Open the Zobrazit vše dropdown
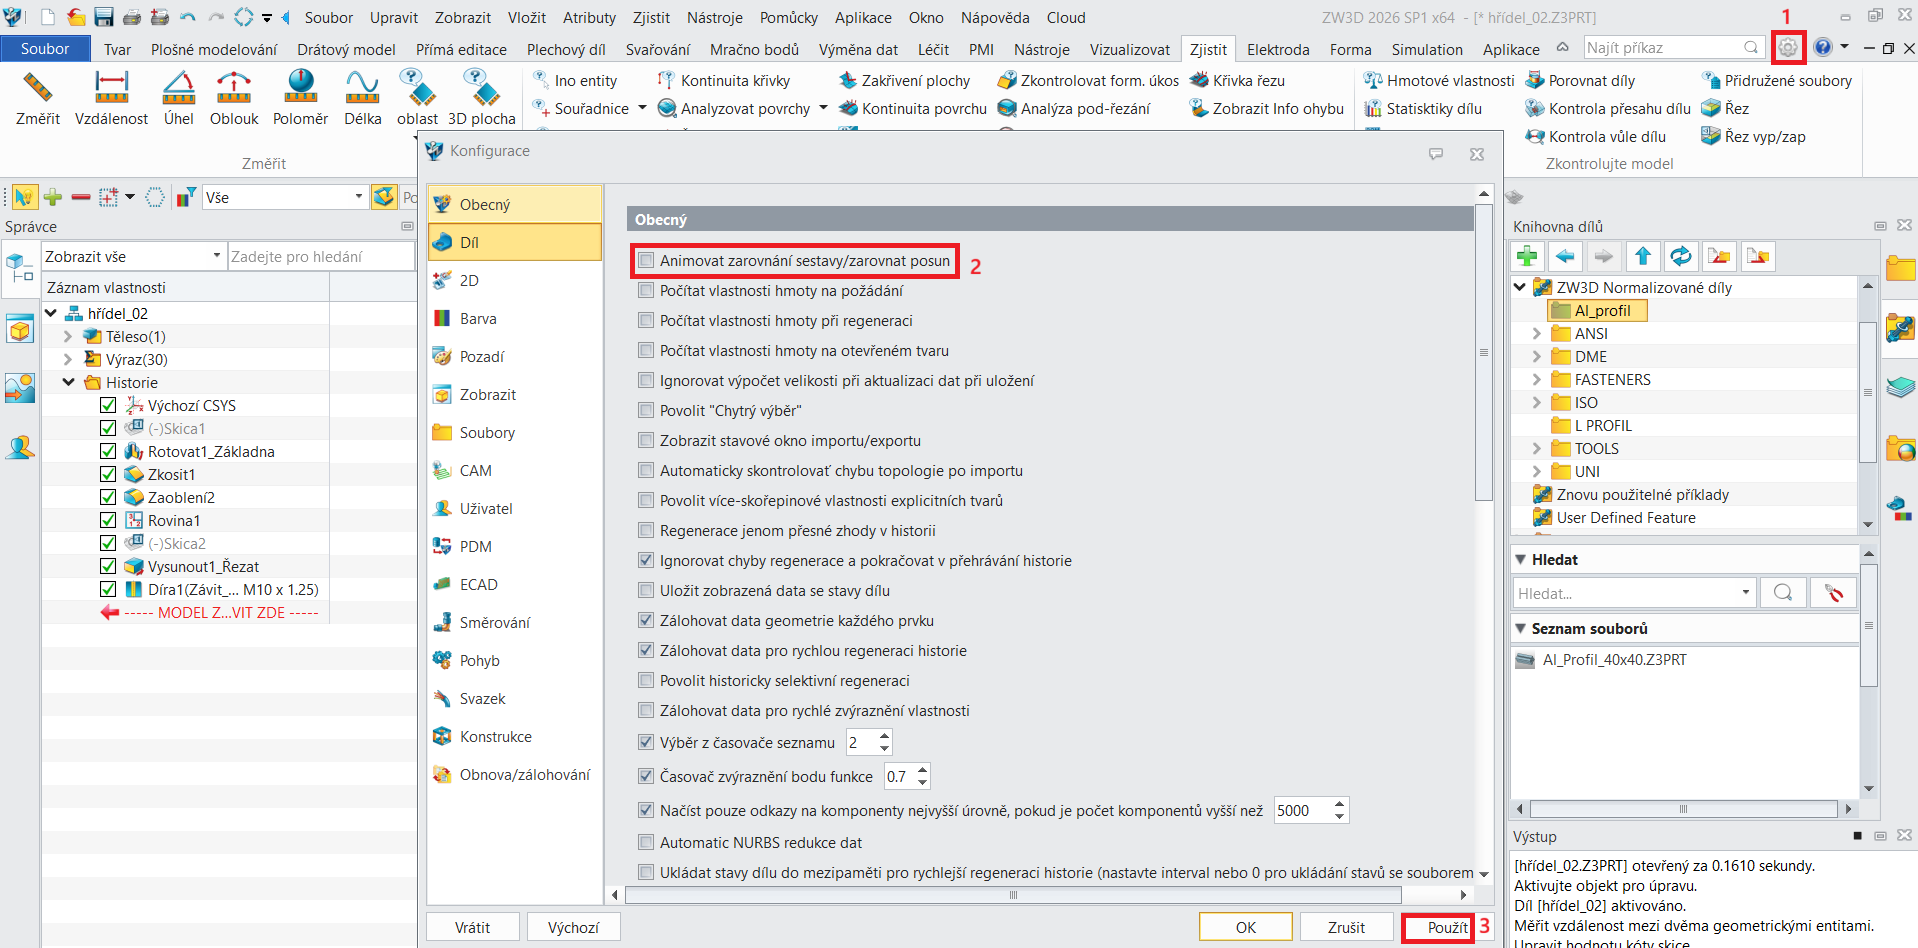Viewport: 1918px width, 948px height. coord(132,257)
